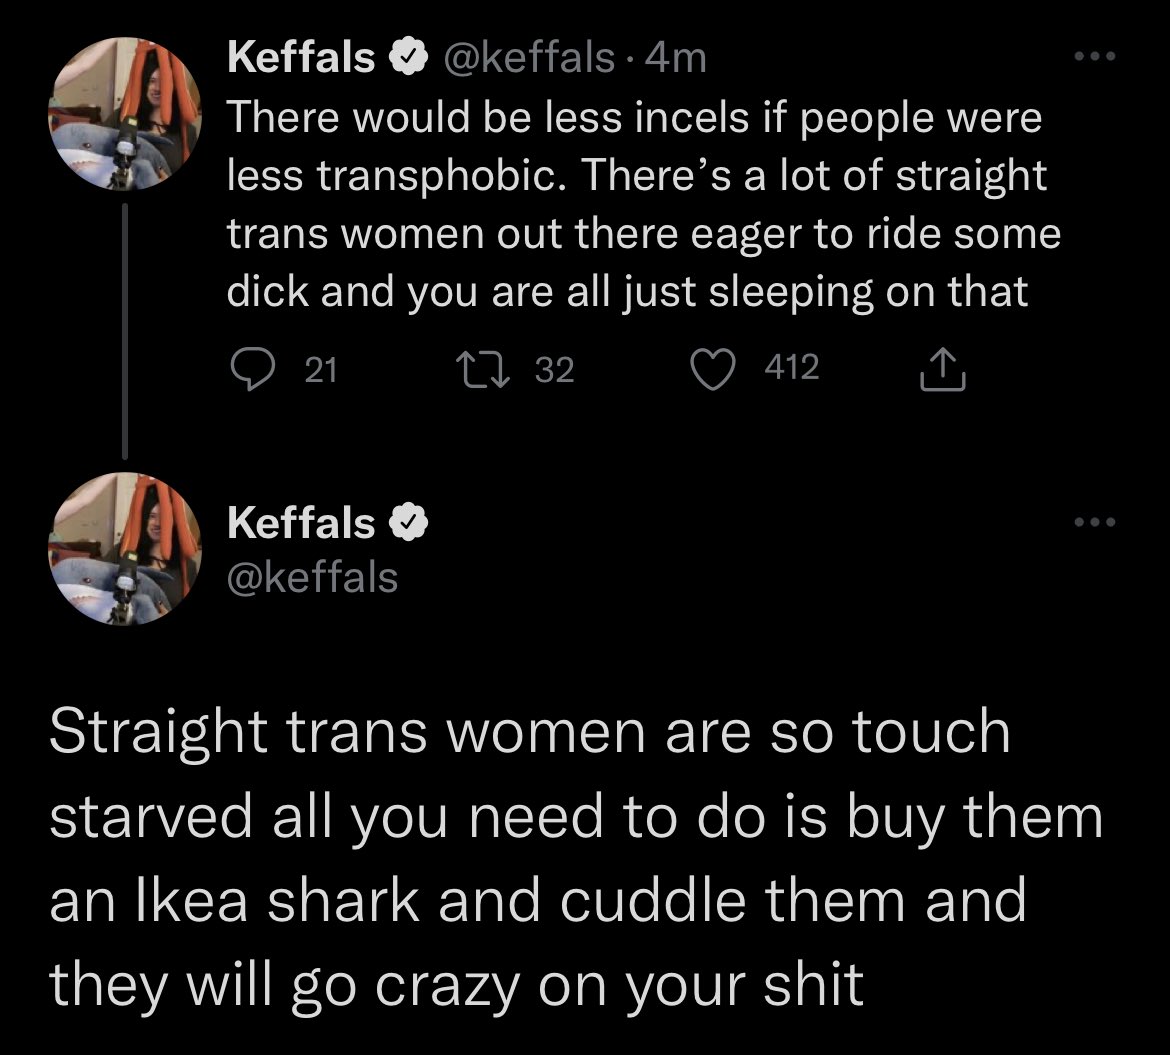Viewport: 1170px width, 1055px height.
Task: Click the Keffals display name in top tweet
Action: coord(301,59)
